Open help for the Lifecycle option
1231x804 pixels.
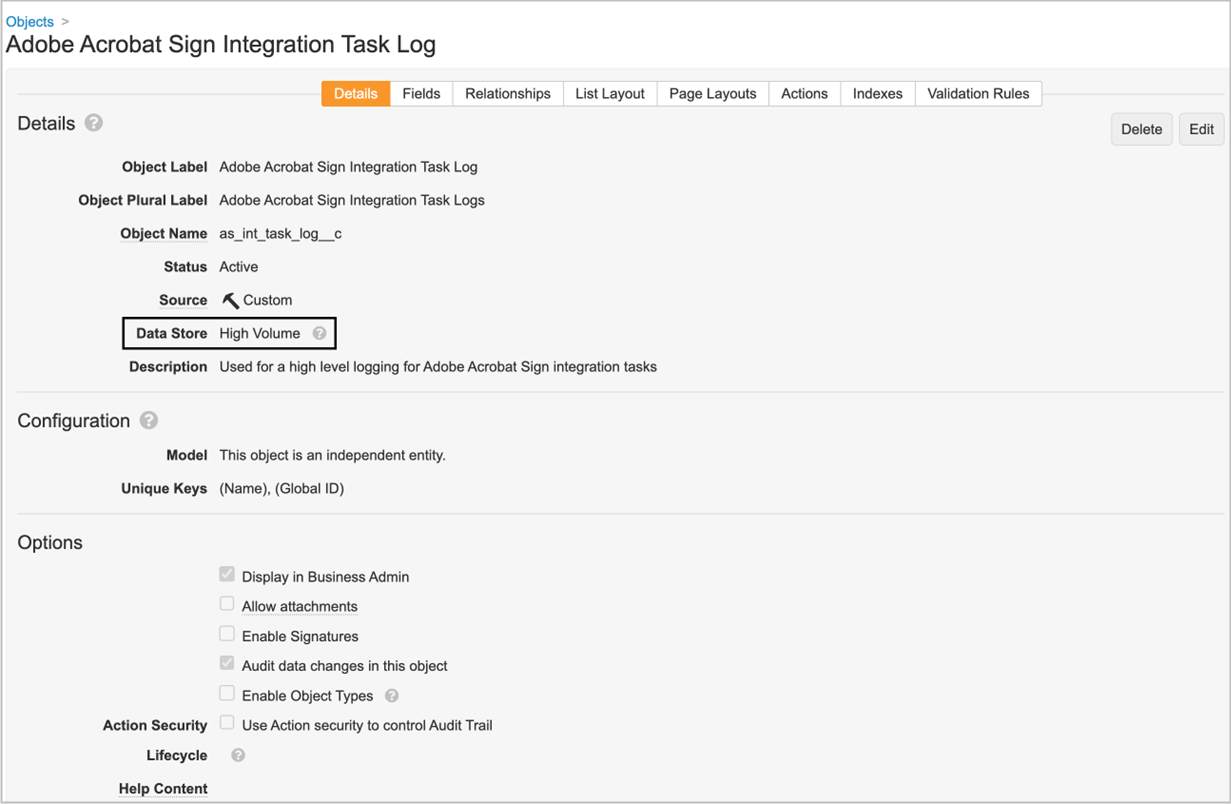[237, 755]
